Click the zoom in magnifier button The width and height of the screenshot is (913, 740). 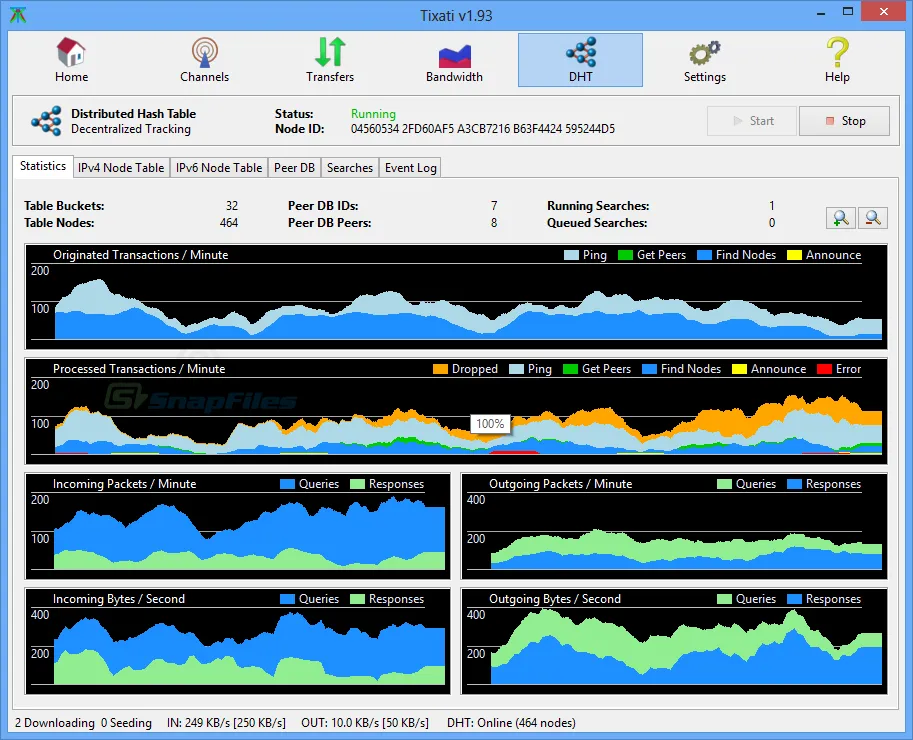tap(840, 218)
